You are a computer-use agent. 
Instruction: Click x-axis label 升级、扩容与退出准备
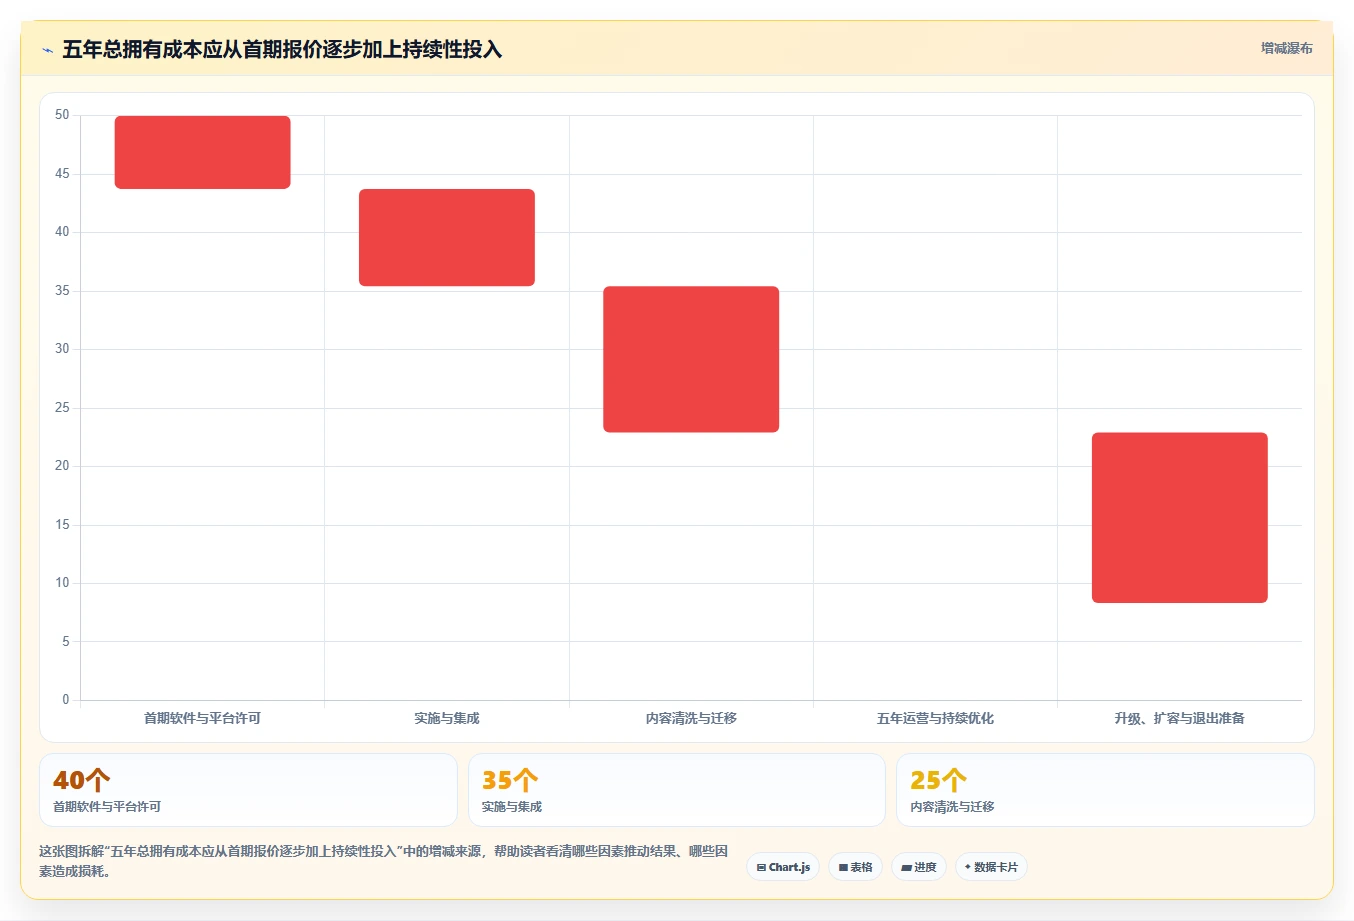pos(1180,718)
